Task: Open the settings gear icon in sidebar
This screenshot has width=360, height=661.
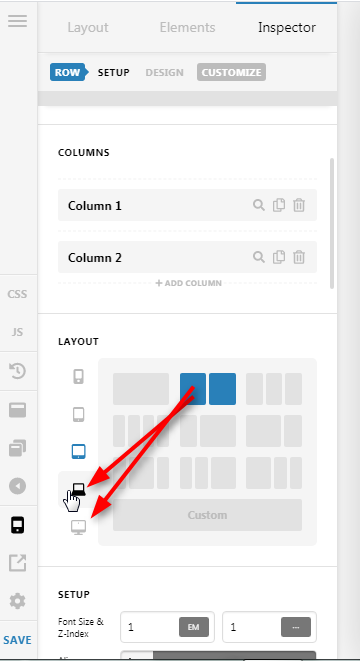Action: point(17,601)
